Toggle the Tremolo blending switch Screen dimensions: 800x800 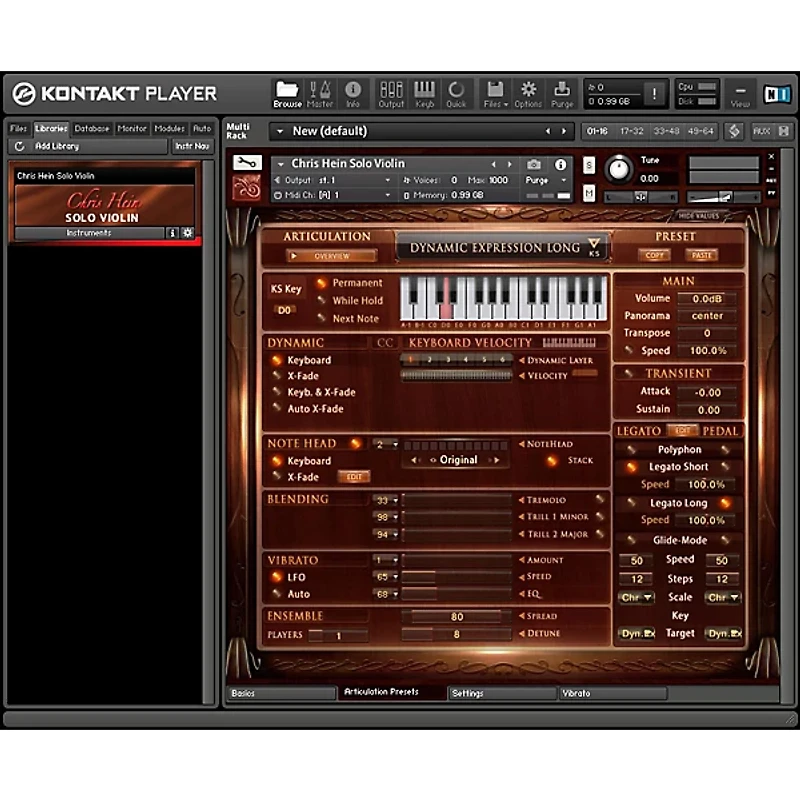[x=600, y=499]
